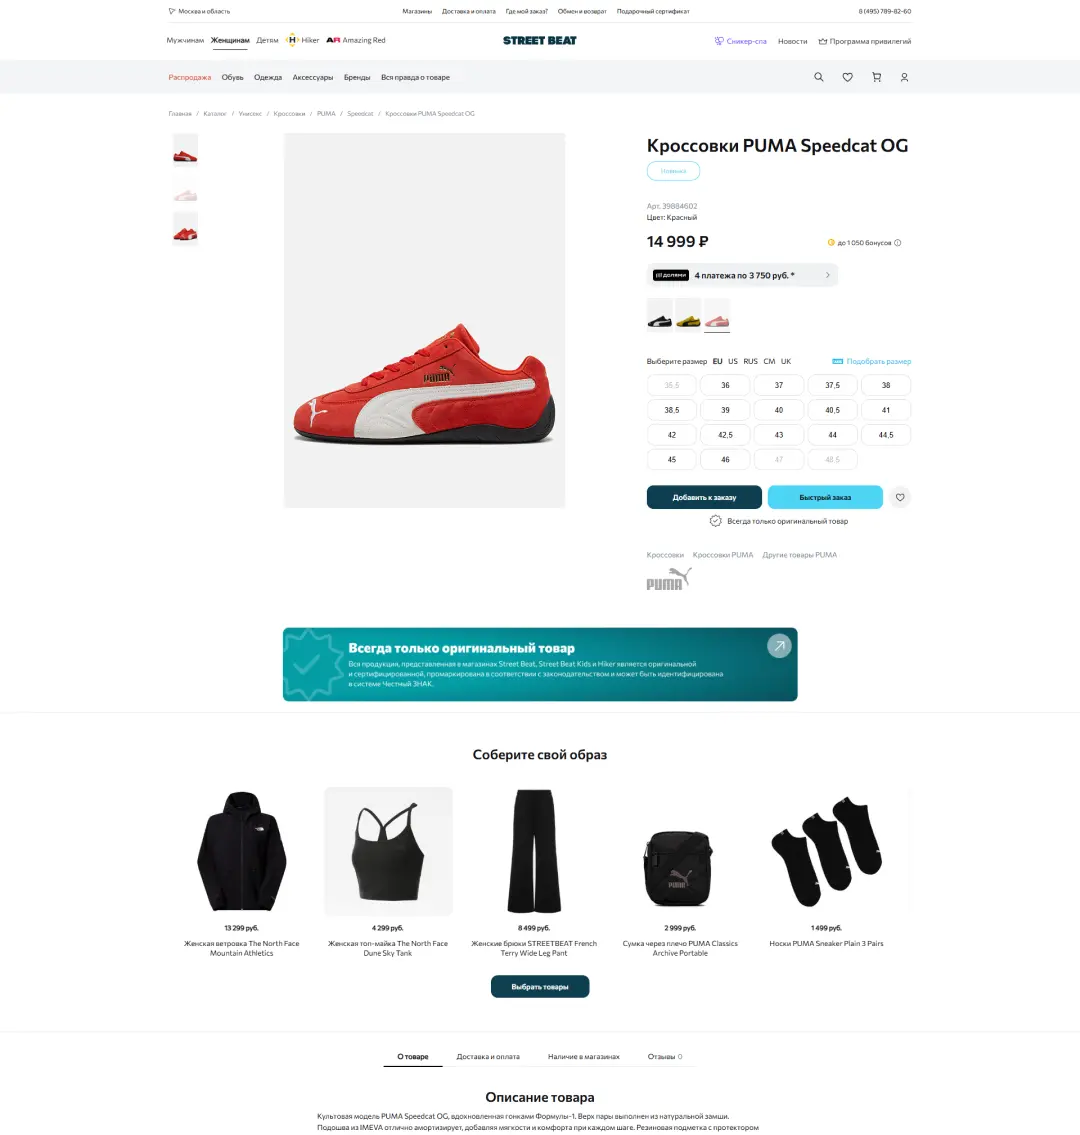The height and width of the screenshot is (1135, 1080).
Task: Select third product thumbnail image
Action: pos(185,229)
